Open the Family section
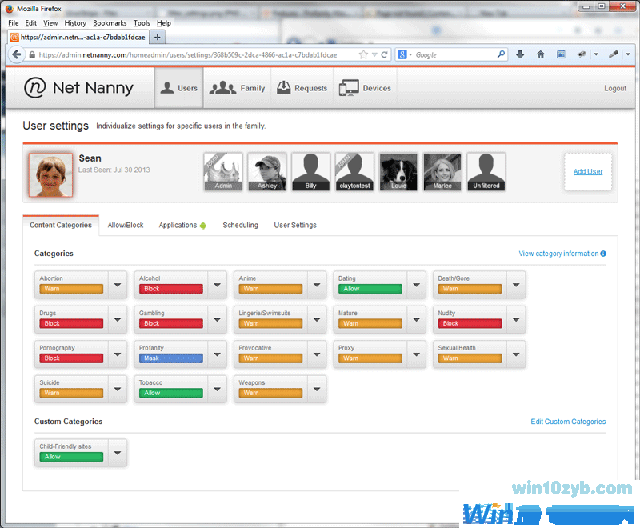640x528 pixels. (237, 88)
